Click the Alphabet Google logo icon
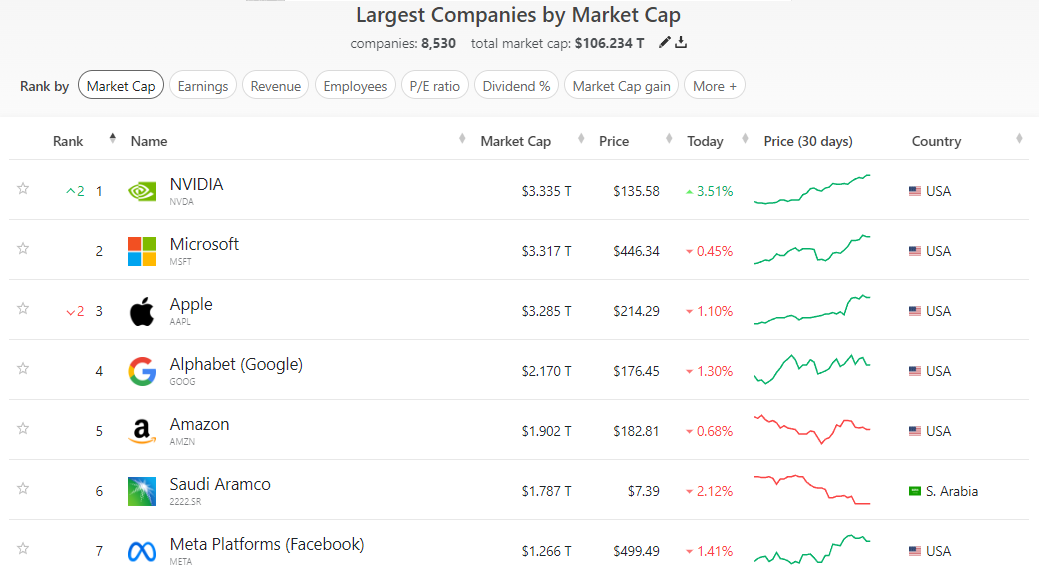This screenshot has width=1039, height=574. (x=142, y=371)
